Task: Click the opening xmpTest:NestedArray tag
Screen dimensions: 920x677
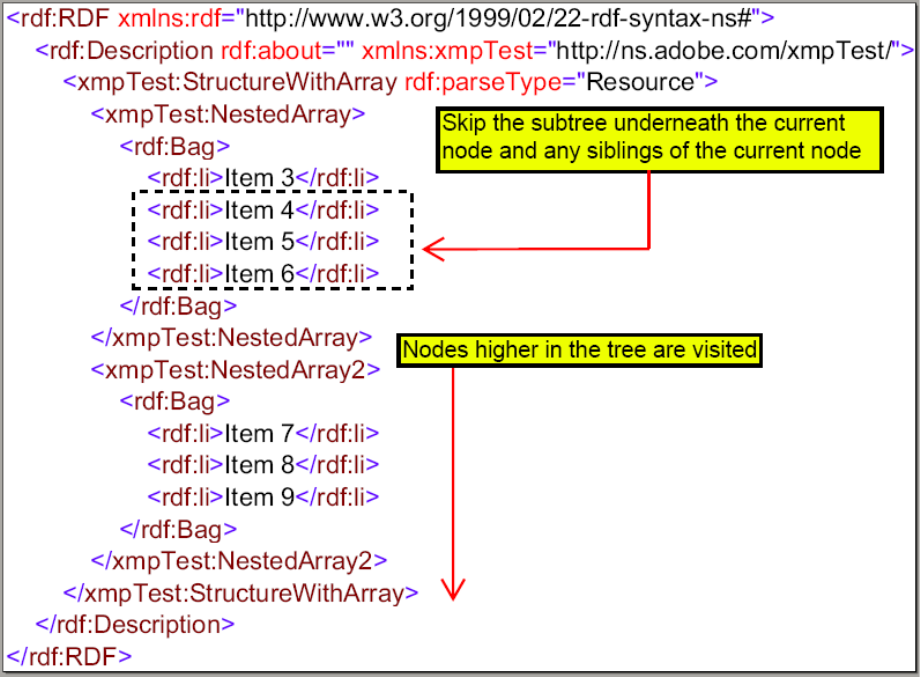Action: click(x=228, y=114)
